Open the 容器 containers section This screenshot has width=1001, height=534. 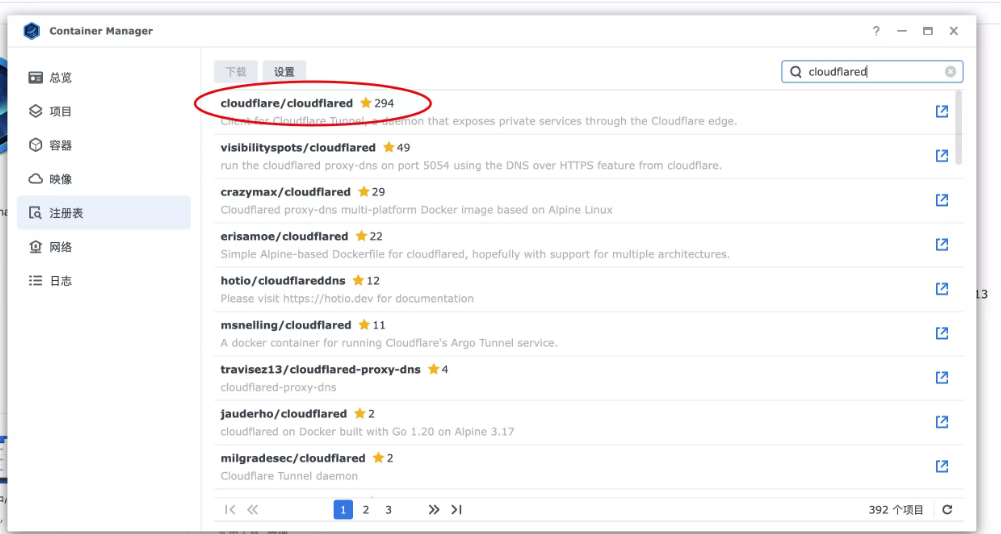(x=104, y=145)
